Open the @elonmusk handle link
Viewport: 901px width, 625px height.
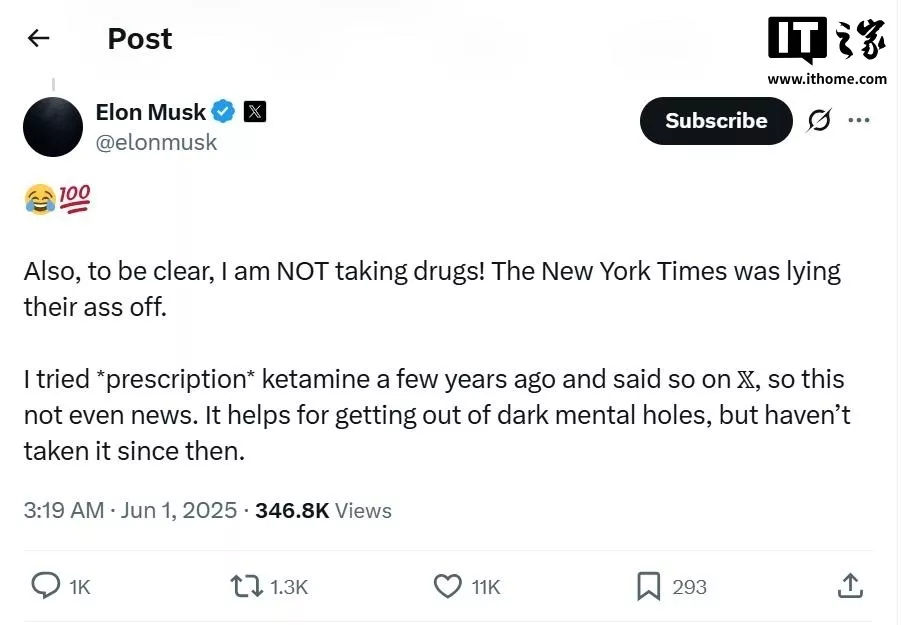pyautogui.click(x=156, y=142)
